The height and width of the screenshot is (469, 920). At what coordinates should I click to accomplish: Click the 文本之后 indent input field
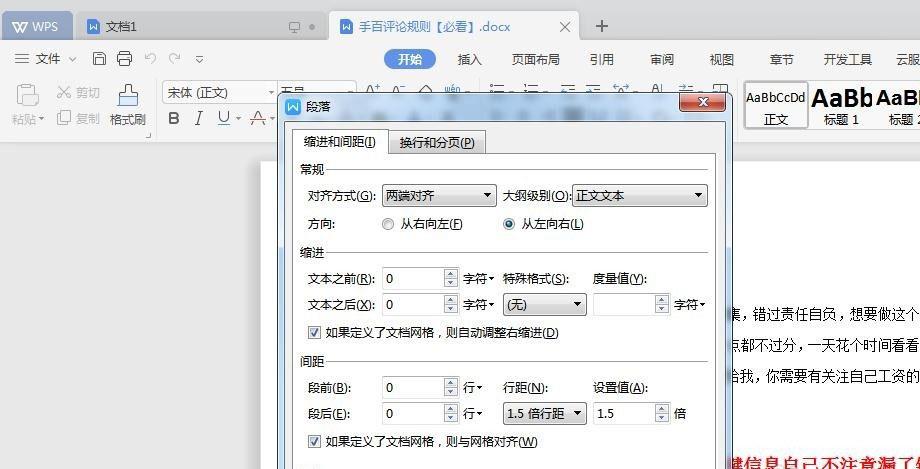click(413, 305)
